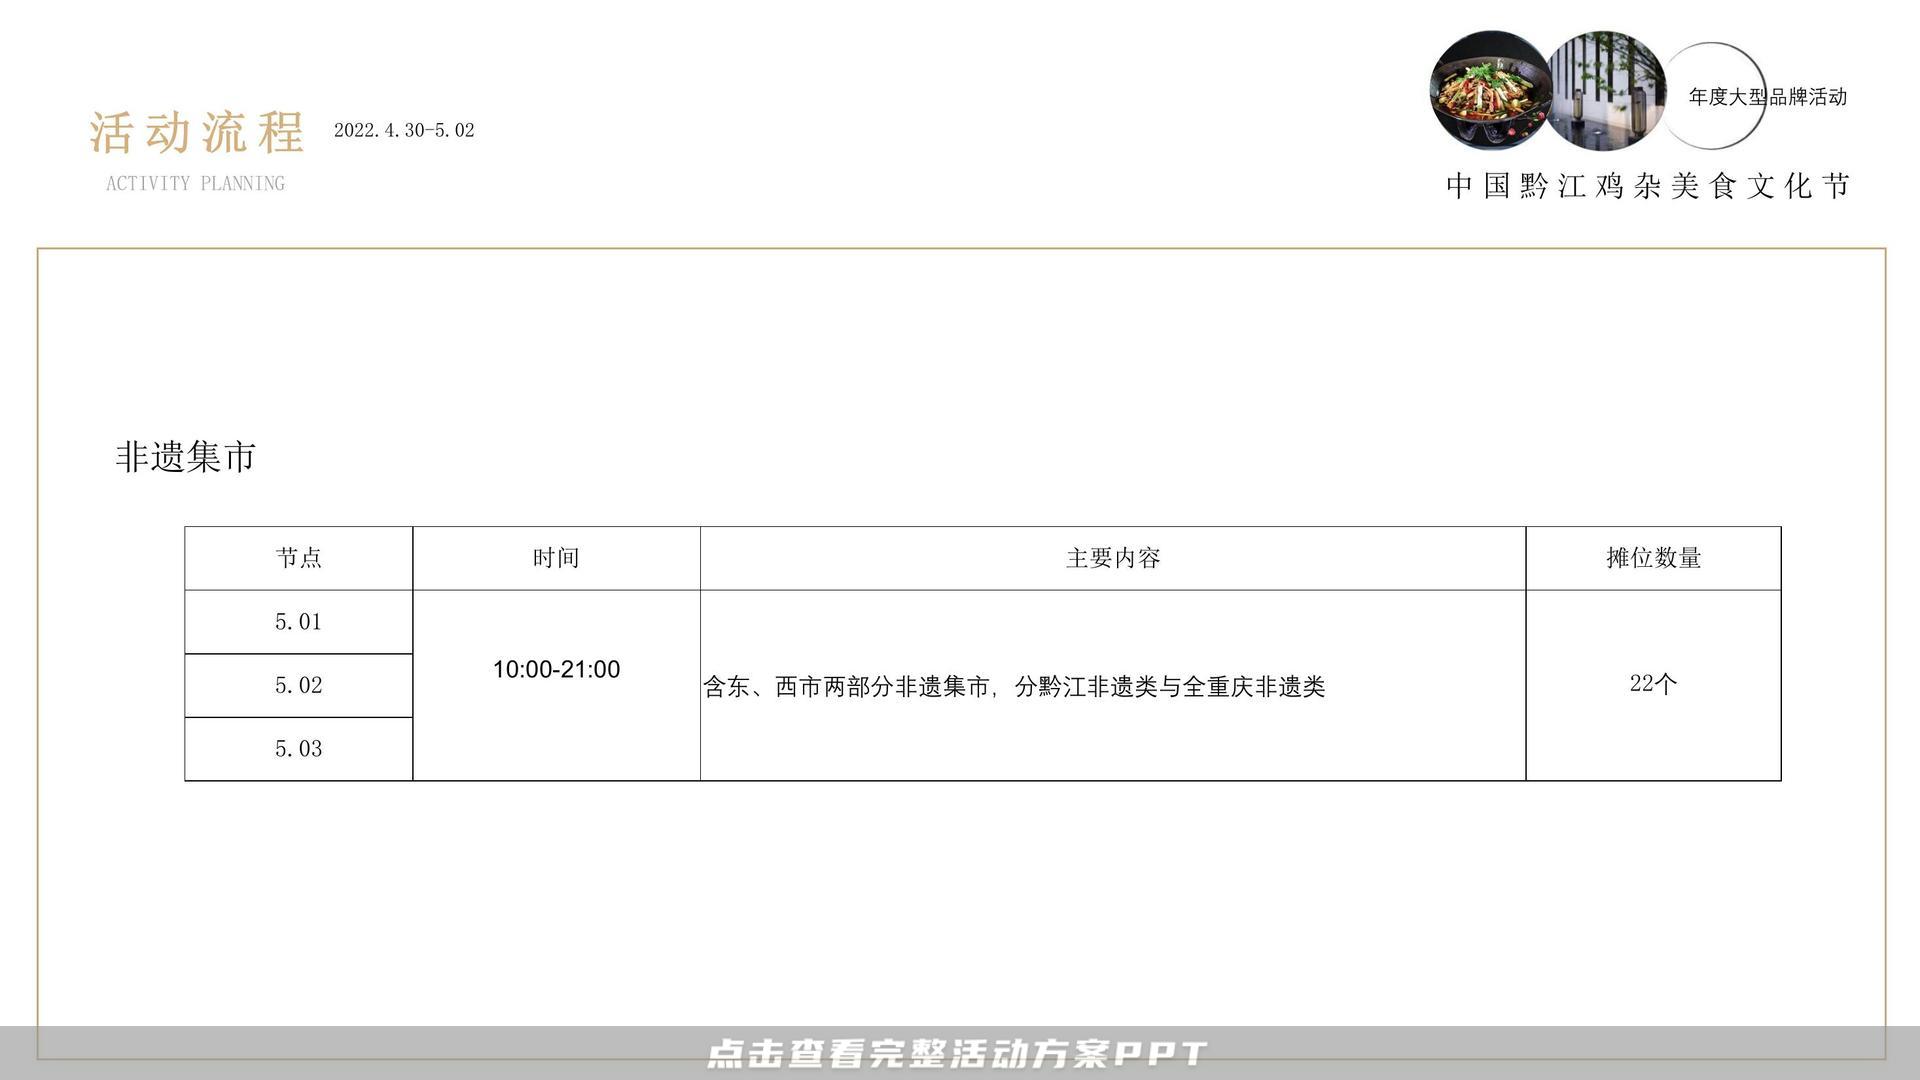Image resolution: width=1920 pixels, height=1080 pixels.
Task: Click the date 2022.4.30-5.02
Action: (404, 130)
